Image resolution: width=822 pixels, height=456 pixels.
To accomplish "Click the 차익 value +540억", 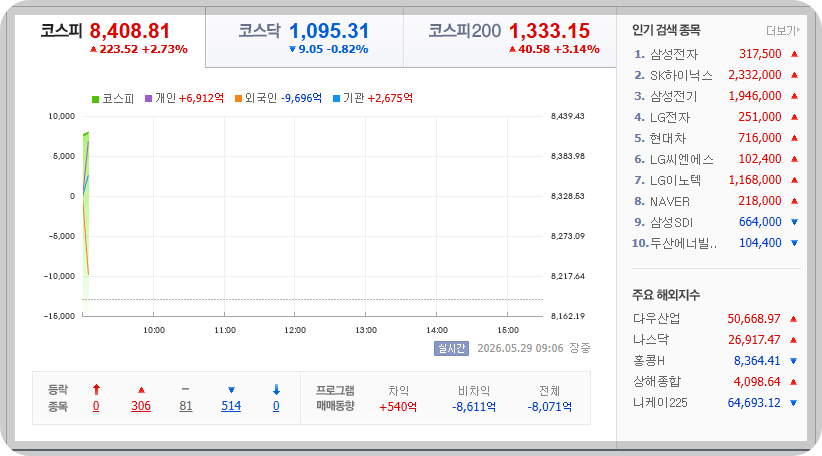I will pos(398,407).
